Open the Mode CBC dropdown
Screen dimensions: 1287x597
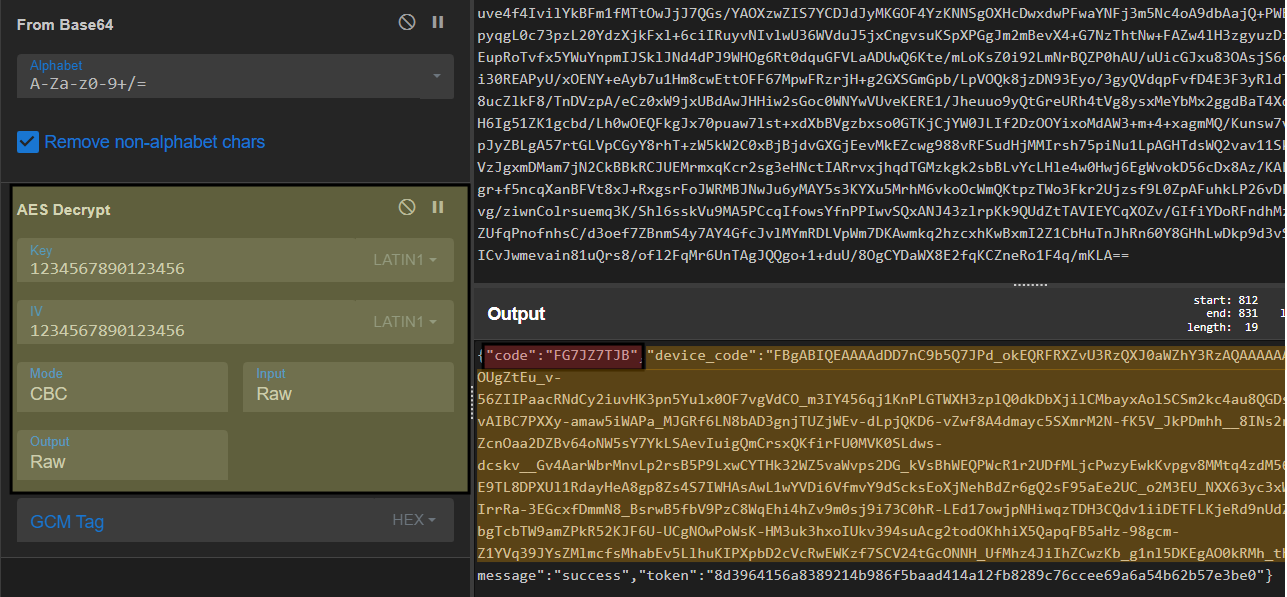click(x=122, y=386)
